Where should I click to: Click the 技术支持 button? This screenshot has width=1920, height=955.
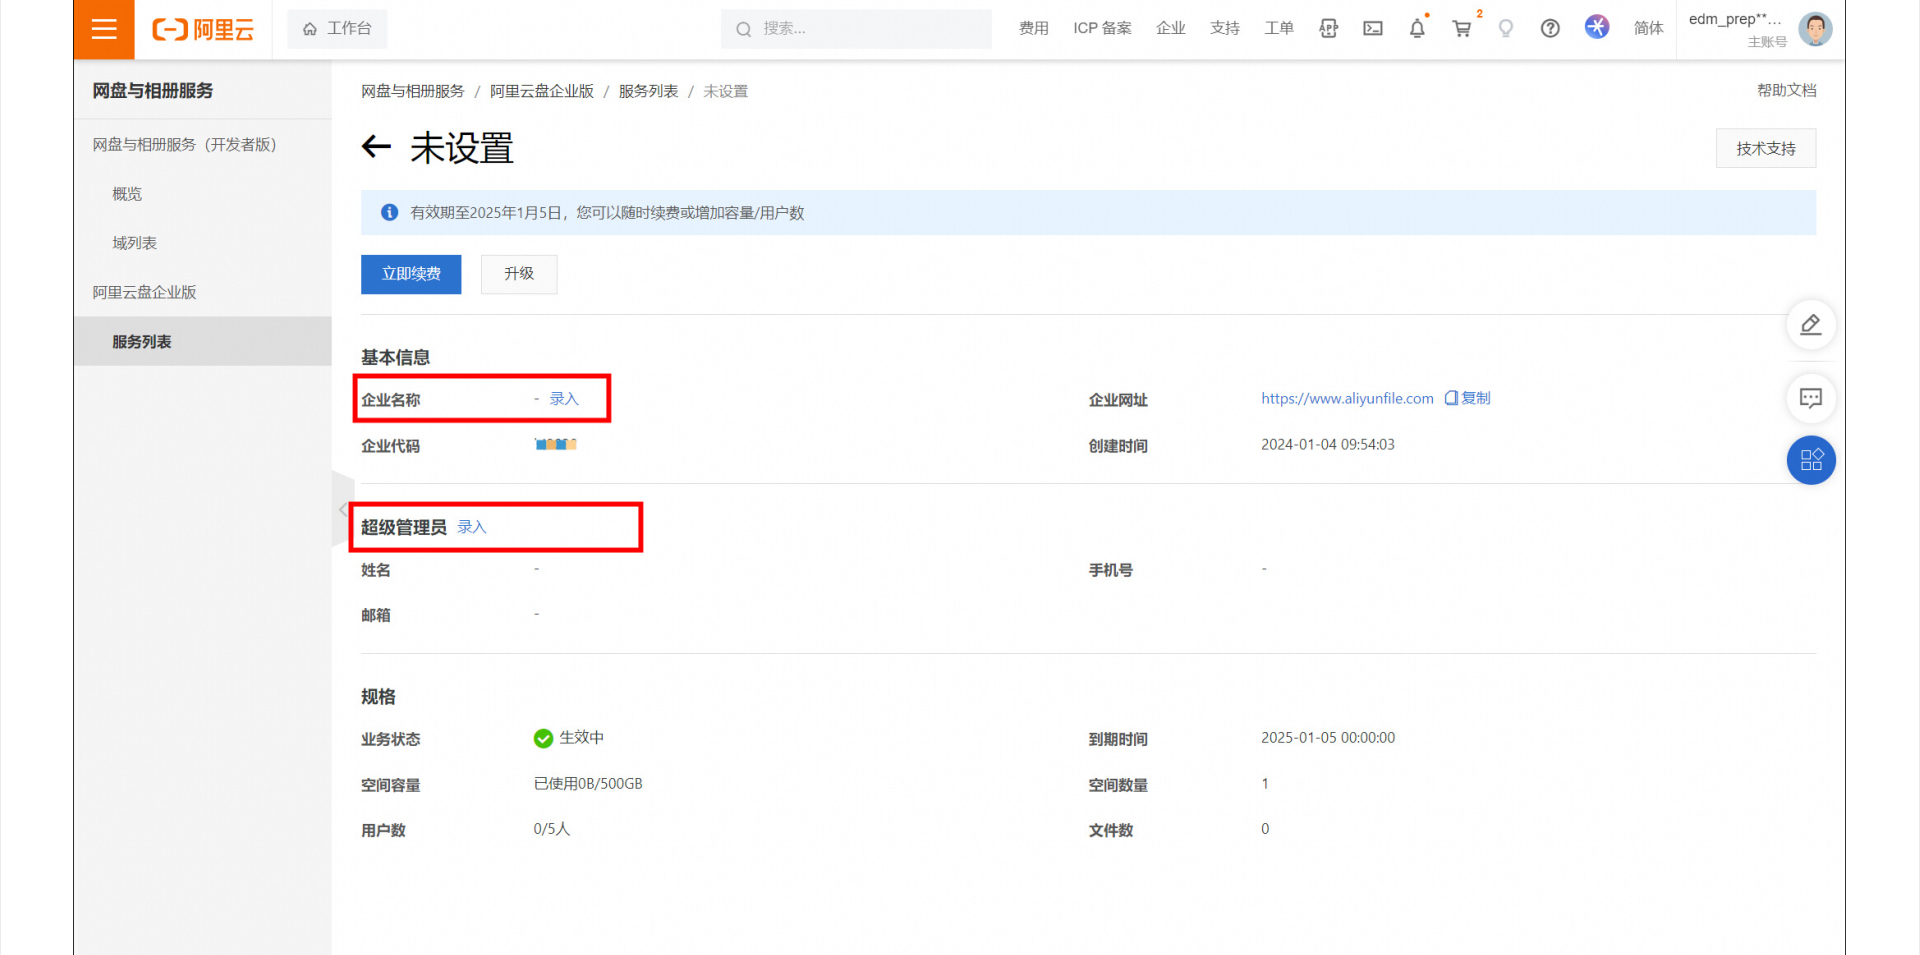point(1766,148)
